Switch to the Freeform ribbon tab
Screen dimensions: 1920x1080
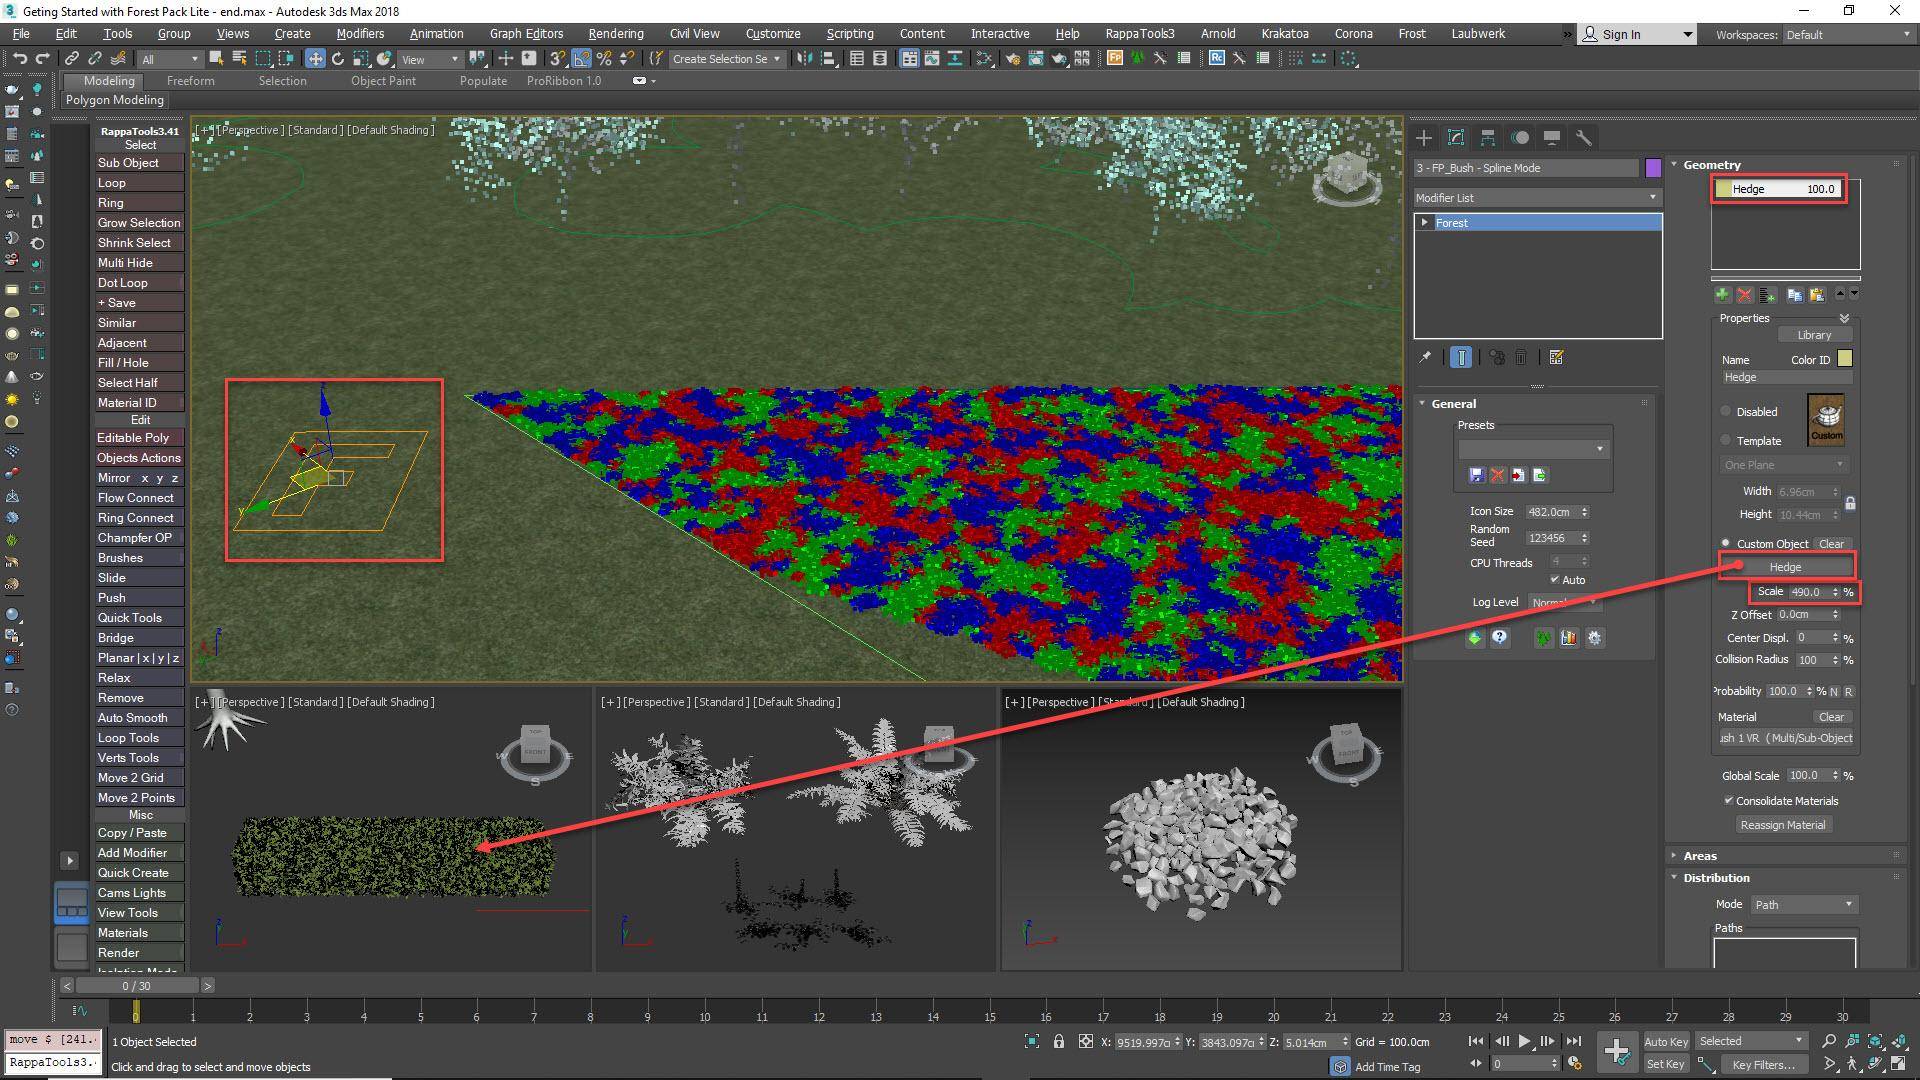pyautogui.click(x=191, y=81)
